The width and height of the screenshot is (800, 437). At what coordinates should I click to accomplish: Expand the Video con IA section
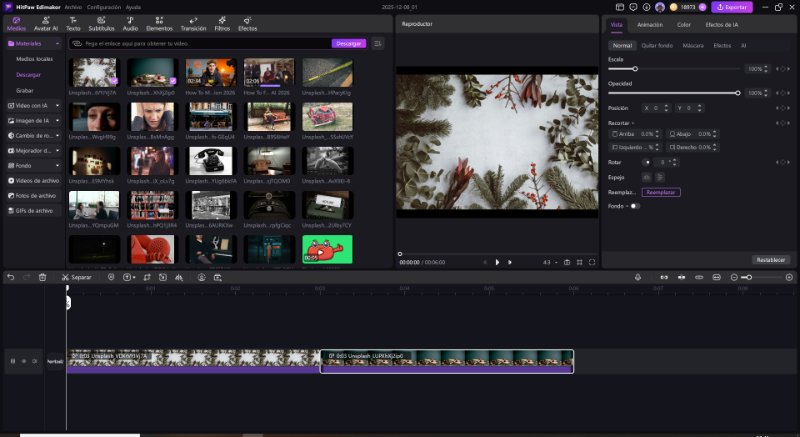click(32, 105)
